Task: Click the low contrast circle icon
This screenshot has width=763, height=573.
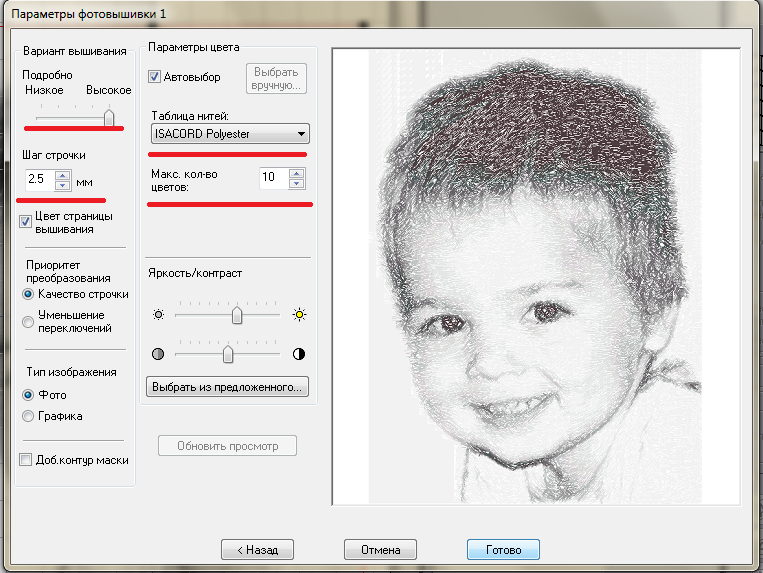Action: (157, 354)
